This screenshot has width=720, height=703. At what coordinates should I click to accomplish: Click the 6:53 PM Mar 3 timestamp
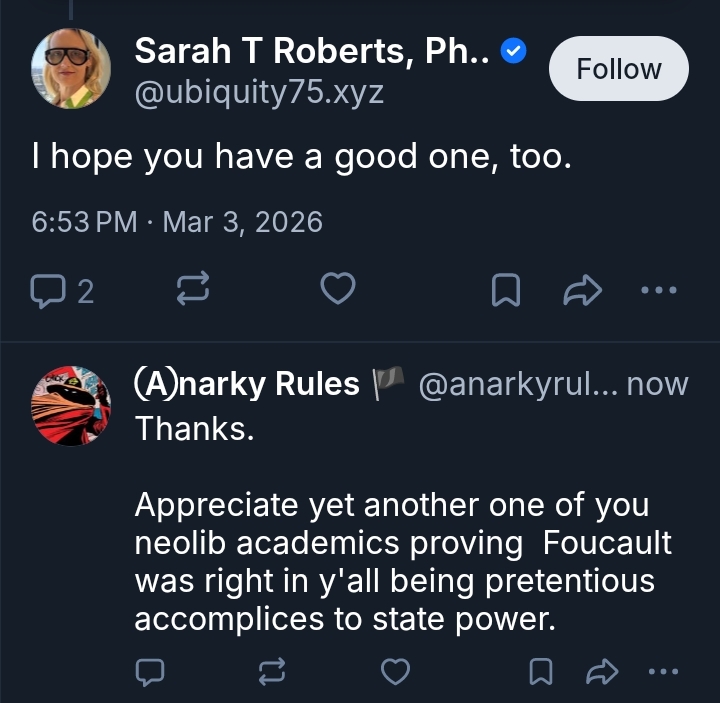[177, 221]
